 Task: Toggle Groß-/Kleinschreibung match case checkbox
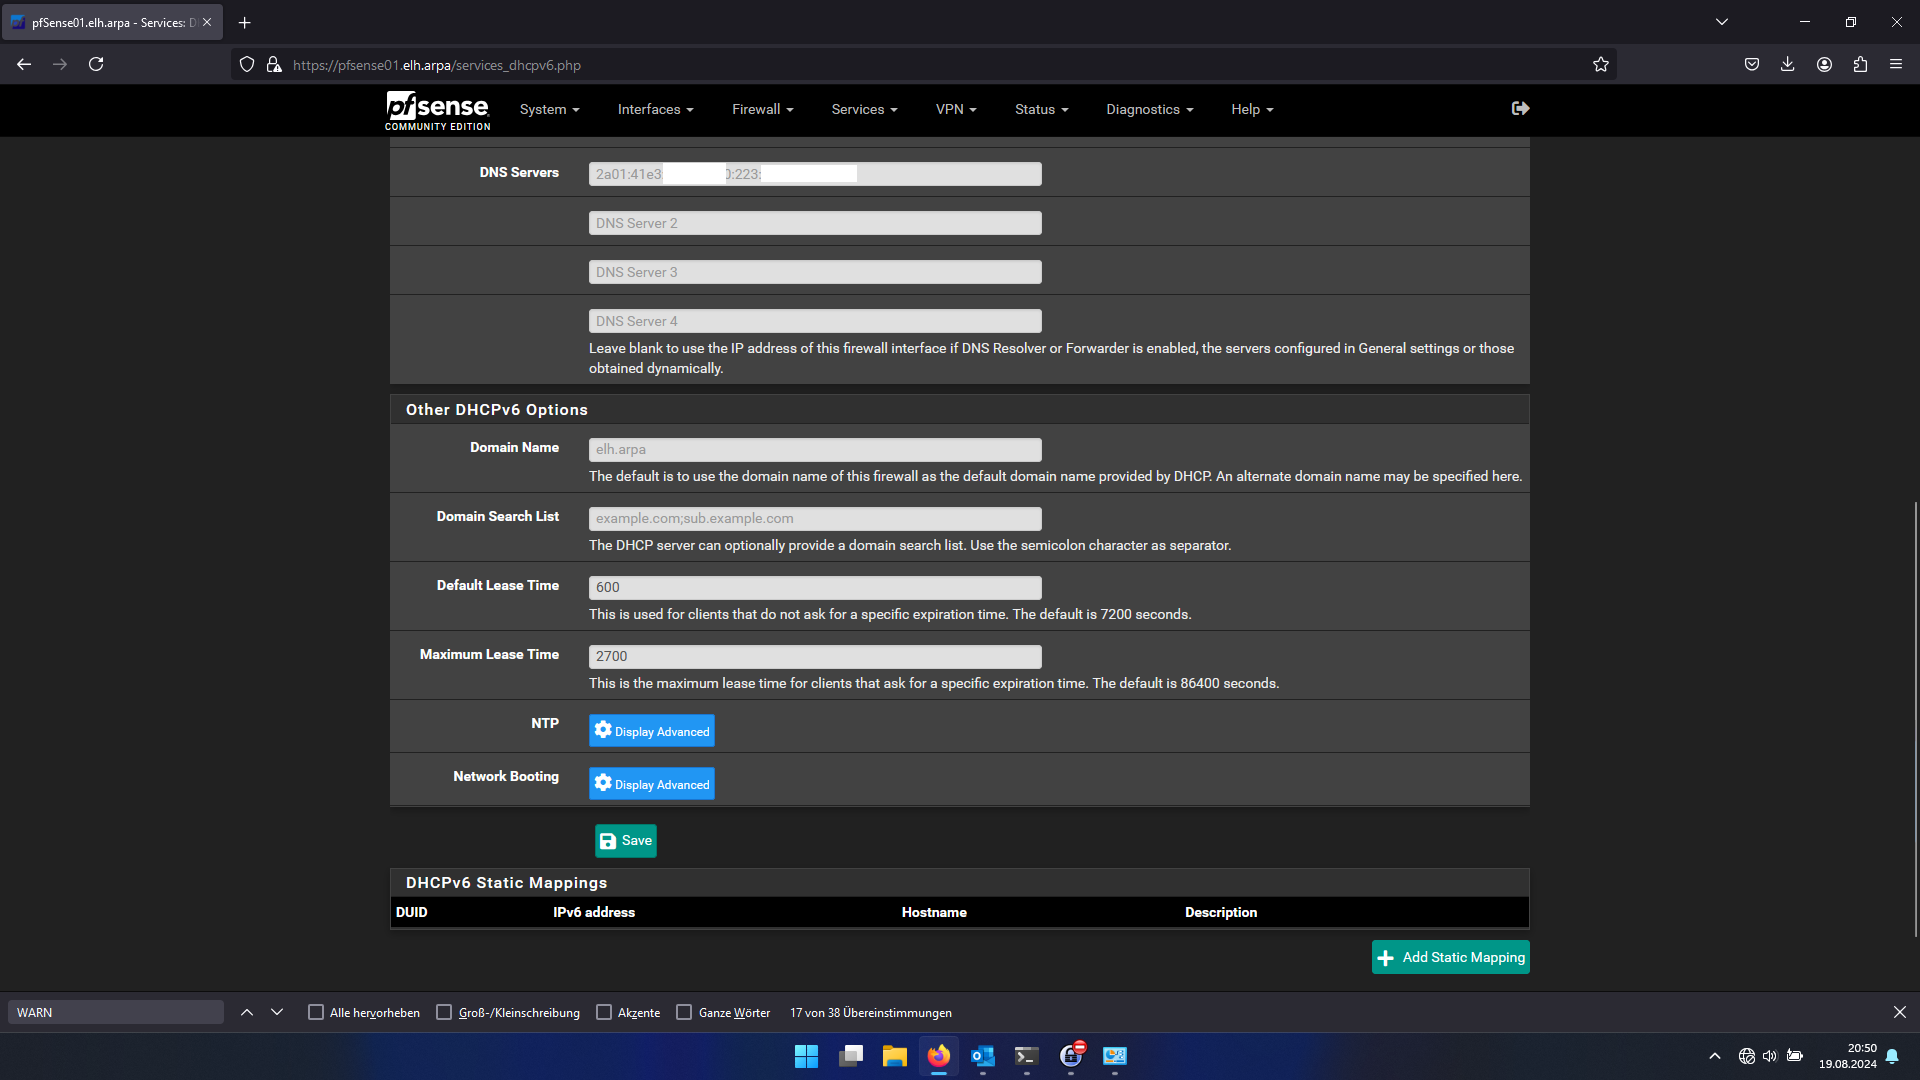444,1012
